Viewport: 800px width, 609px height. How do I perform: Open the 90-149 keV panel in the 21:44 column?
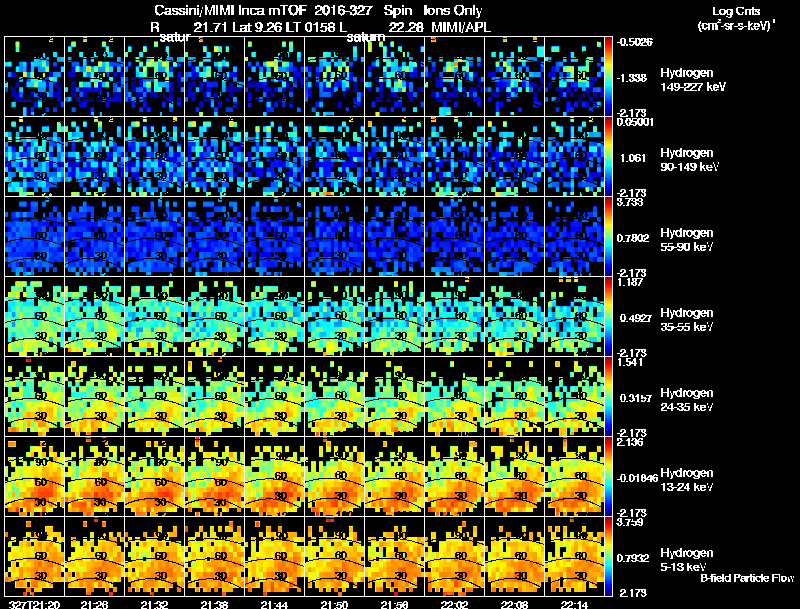point(274,157)
